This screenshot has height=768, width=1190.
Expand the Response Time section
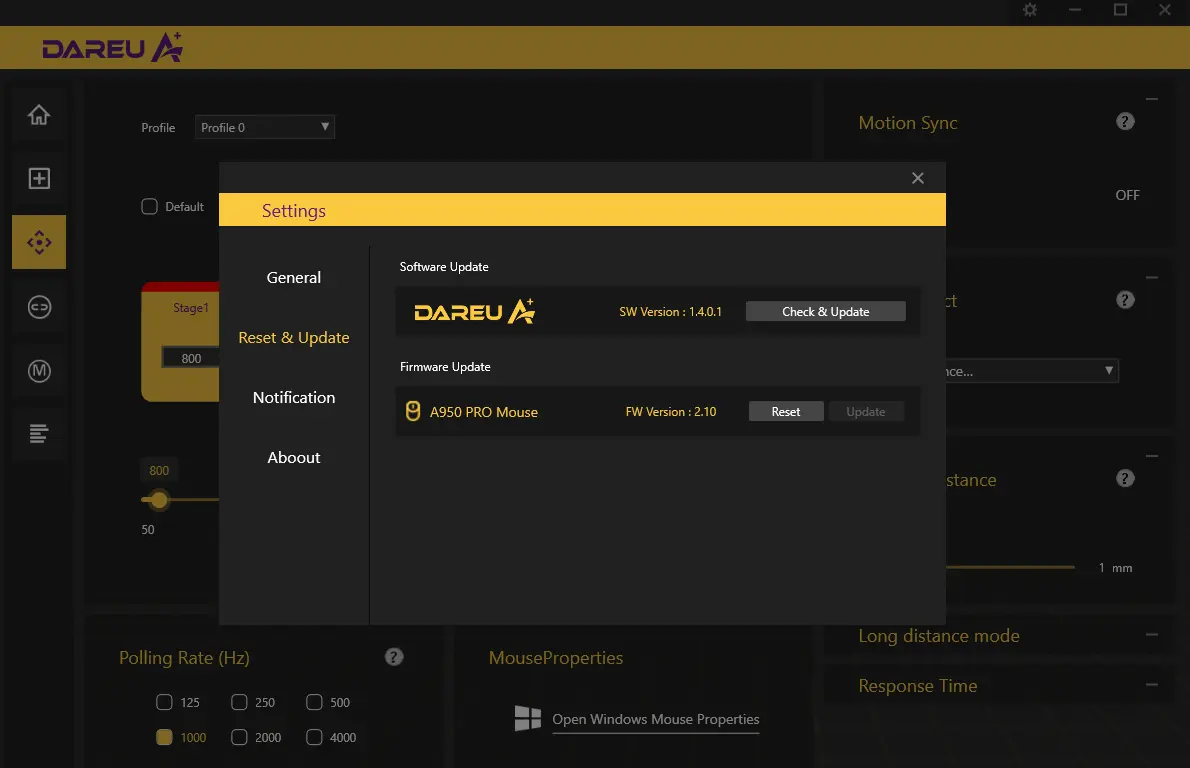coord(1151,685)
